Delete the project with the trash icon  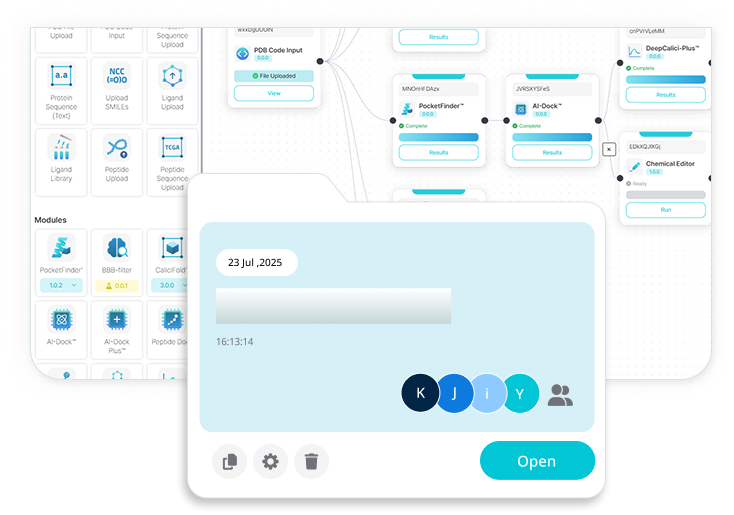tap(311, 461)
